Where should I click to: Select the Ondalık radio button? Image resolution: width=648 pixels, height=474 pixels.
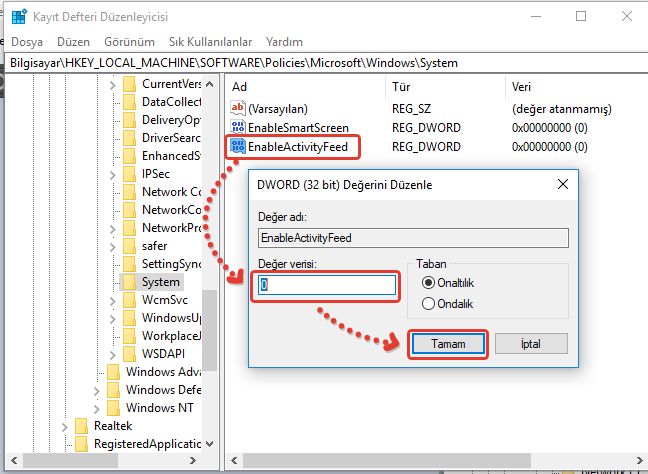pyautogui.click(x=430, y=304)
